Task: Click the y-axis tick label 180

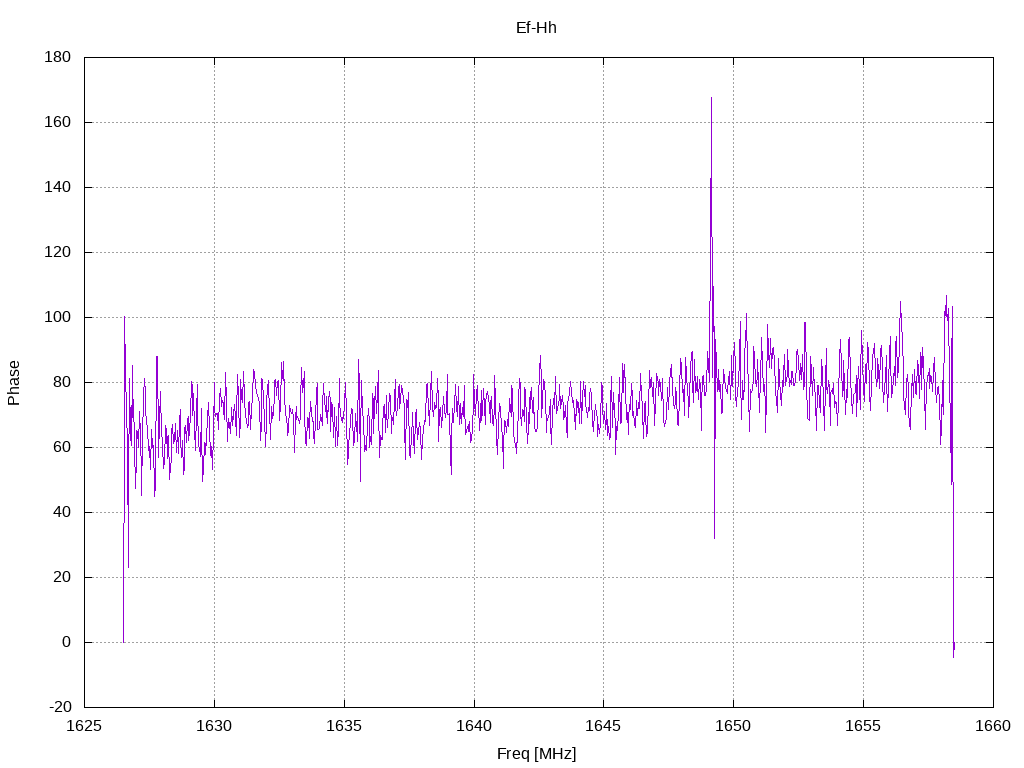Action: tap(57, 57)
